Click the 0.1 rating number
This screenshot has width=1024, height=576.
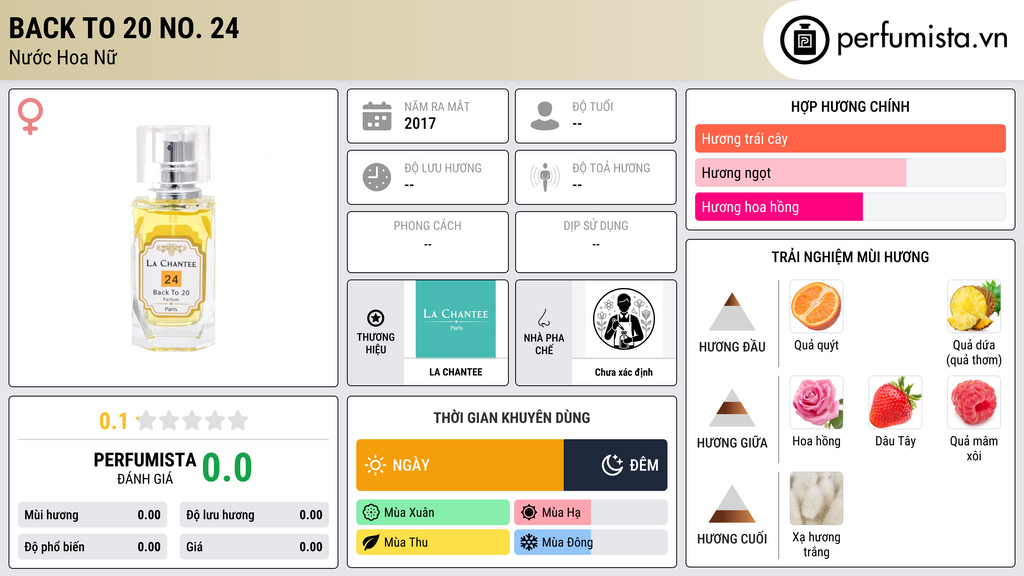113,421
